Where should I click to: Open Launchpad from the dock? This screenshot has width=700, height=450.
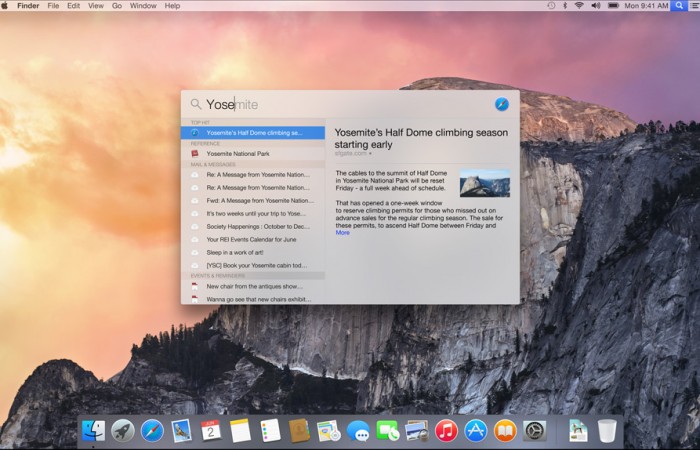122,430
